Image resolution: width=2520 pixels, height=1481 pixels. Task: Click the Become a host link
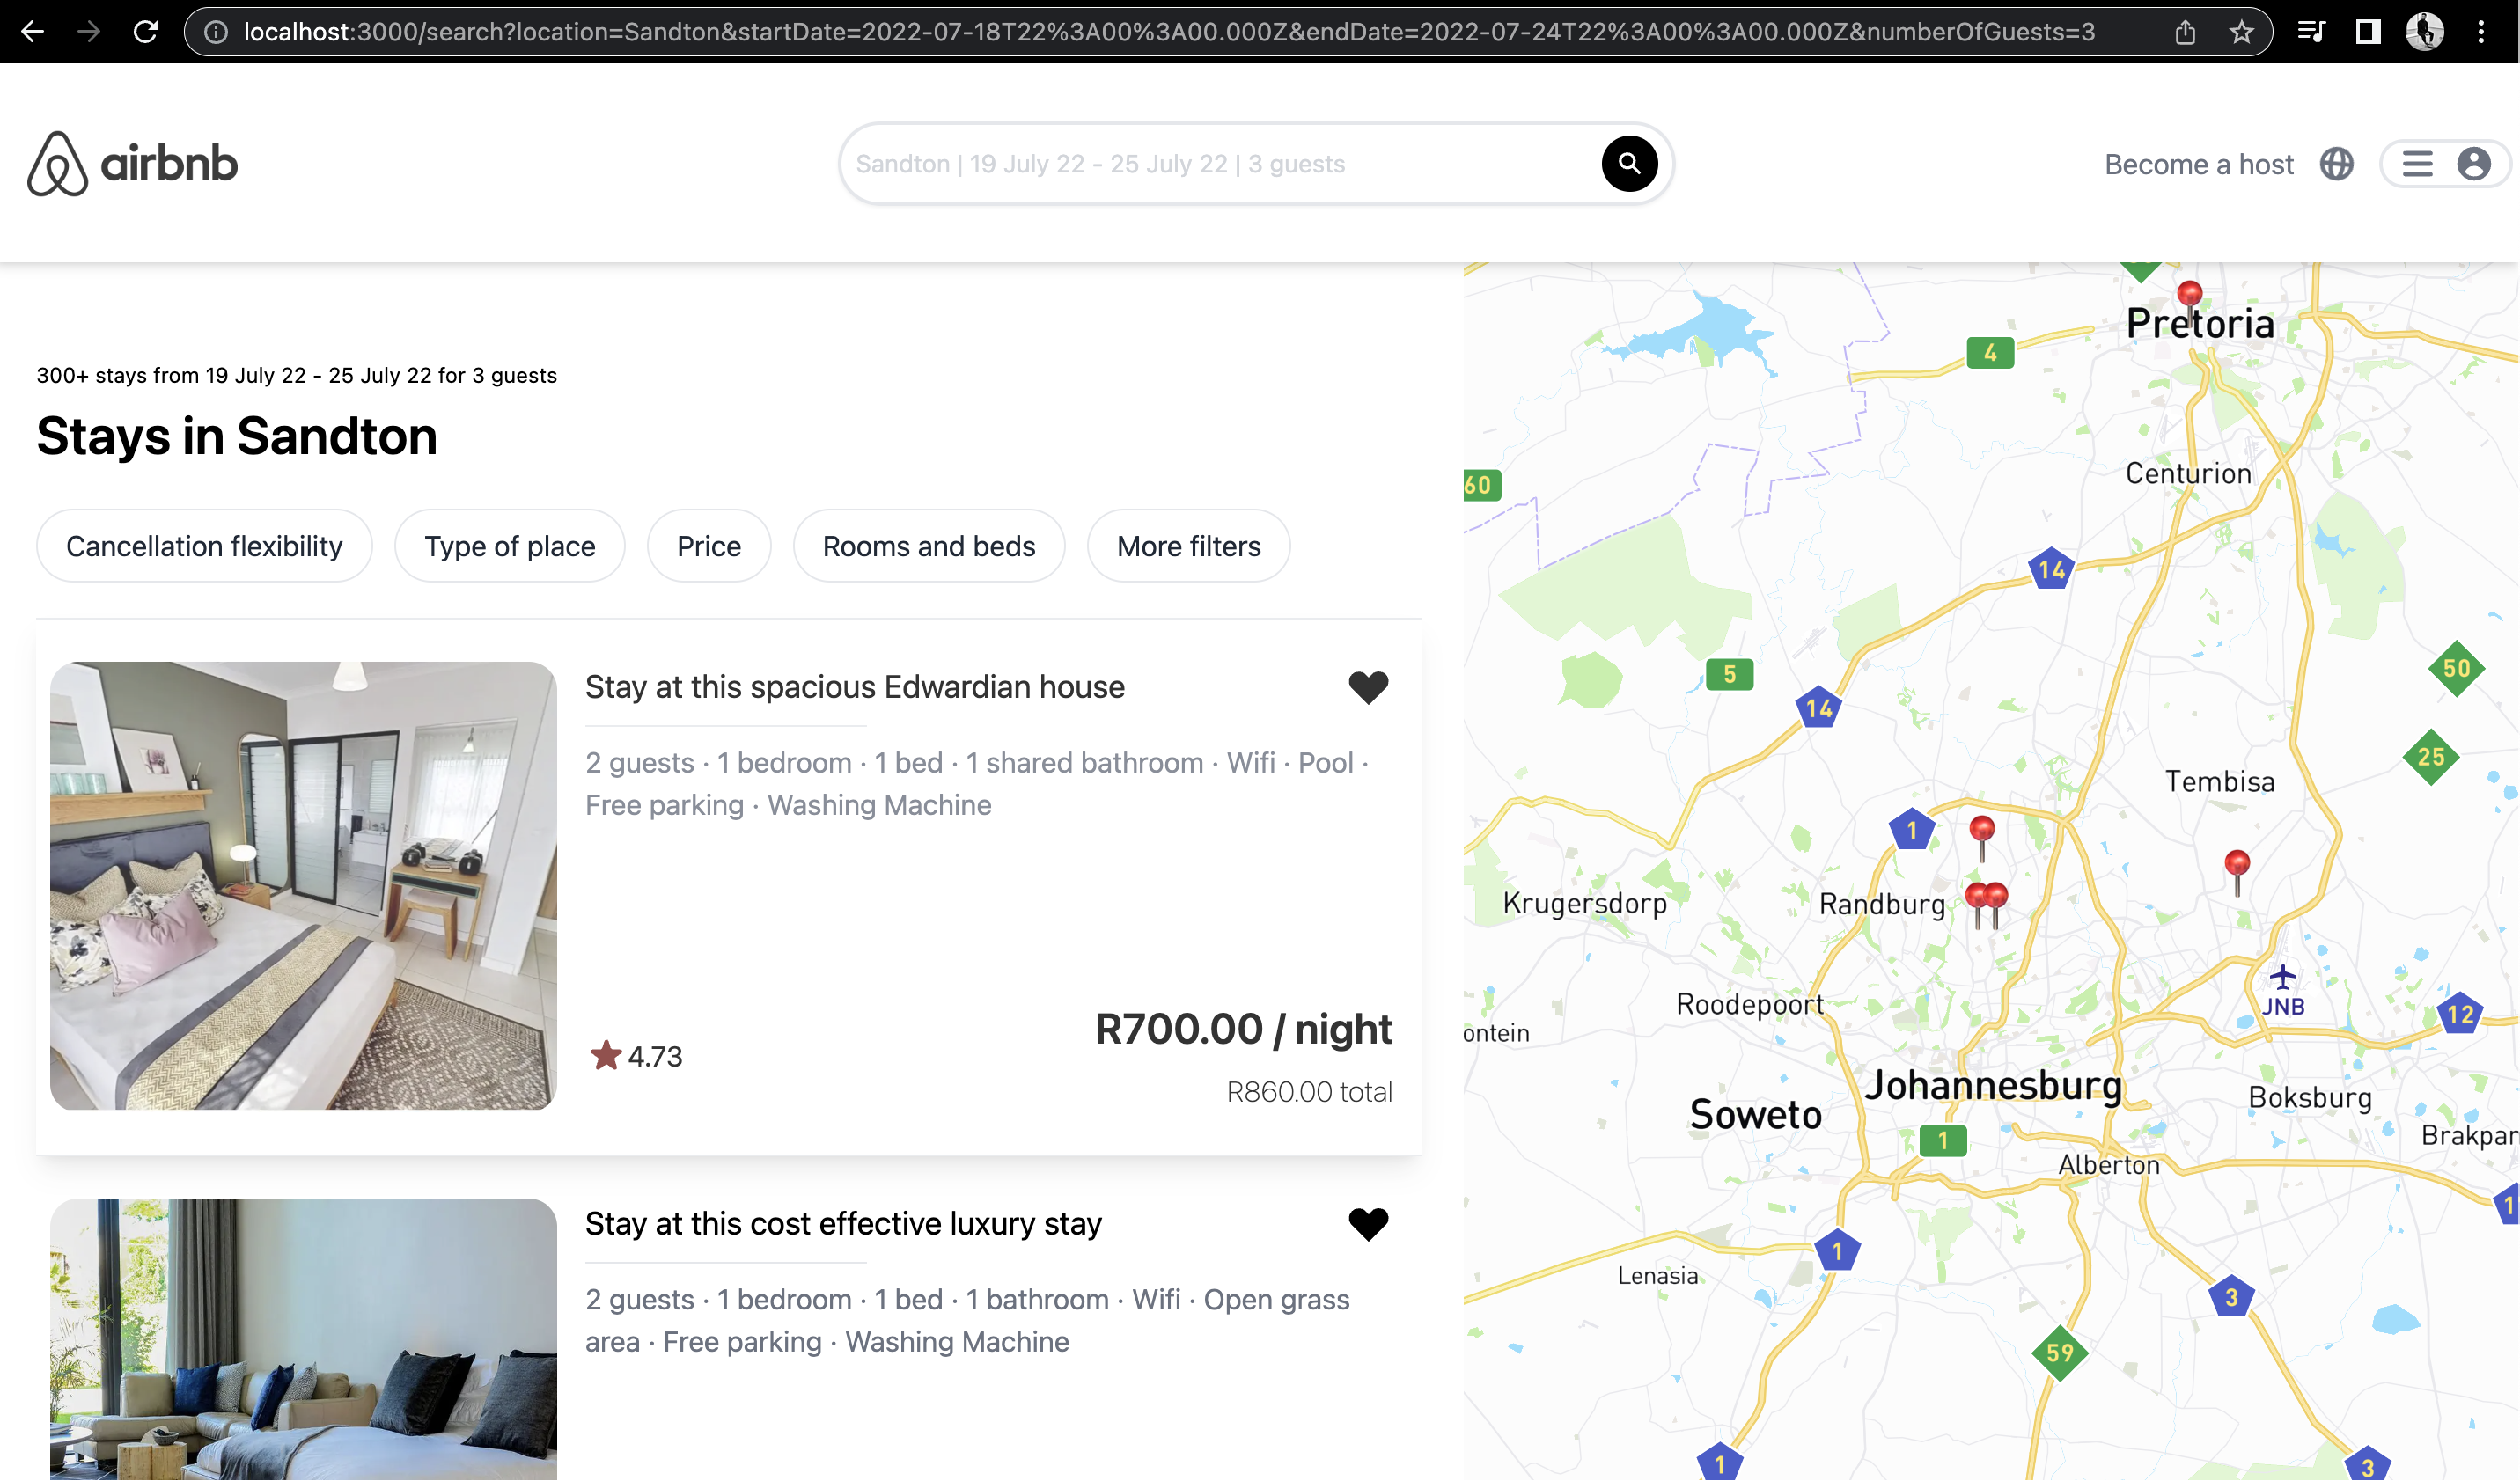point(2198,163)
